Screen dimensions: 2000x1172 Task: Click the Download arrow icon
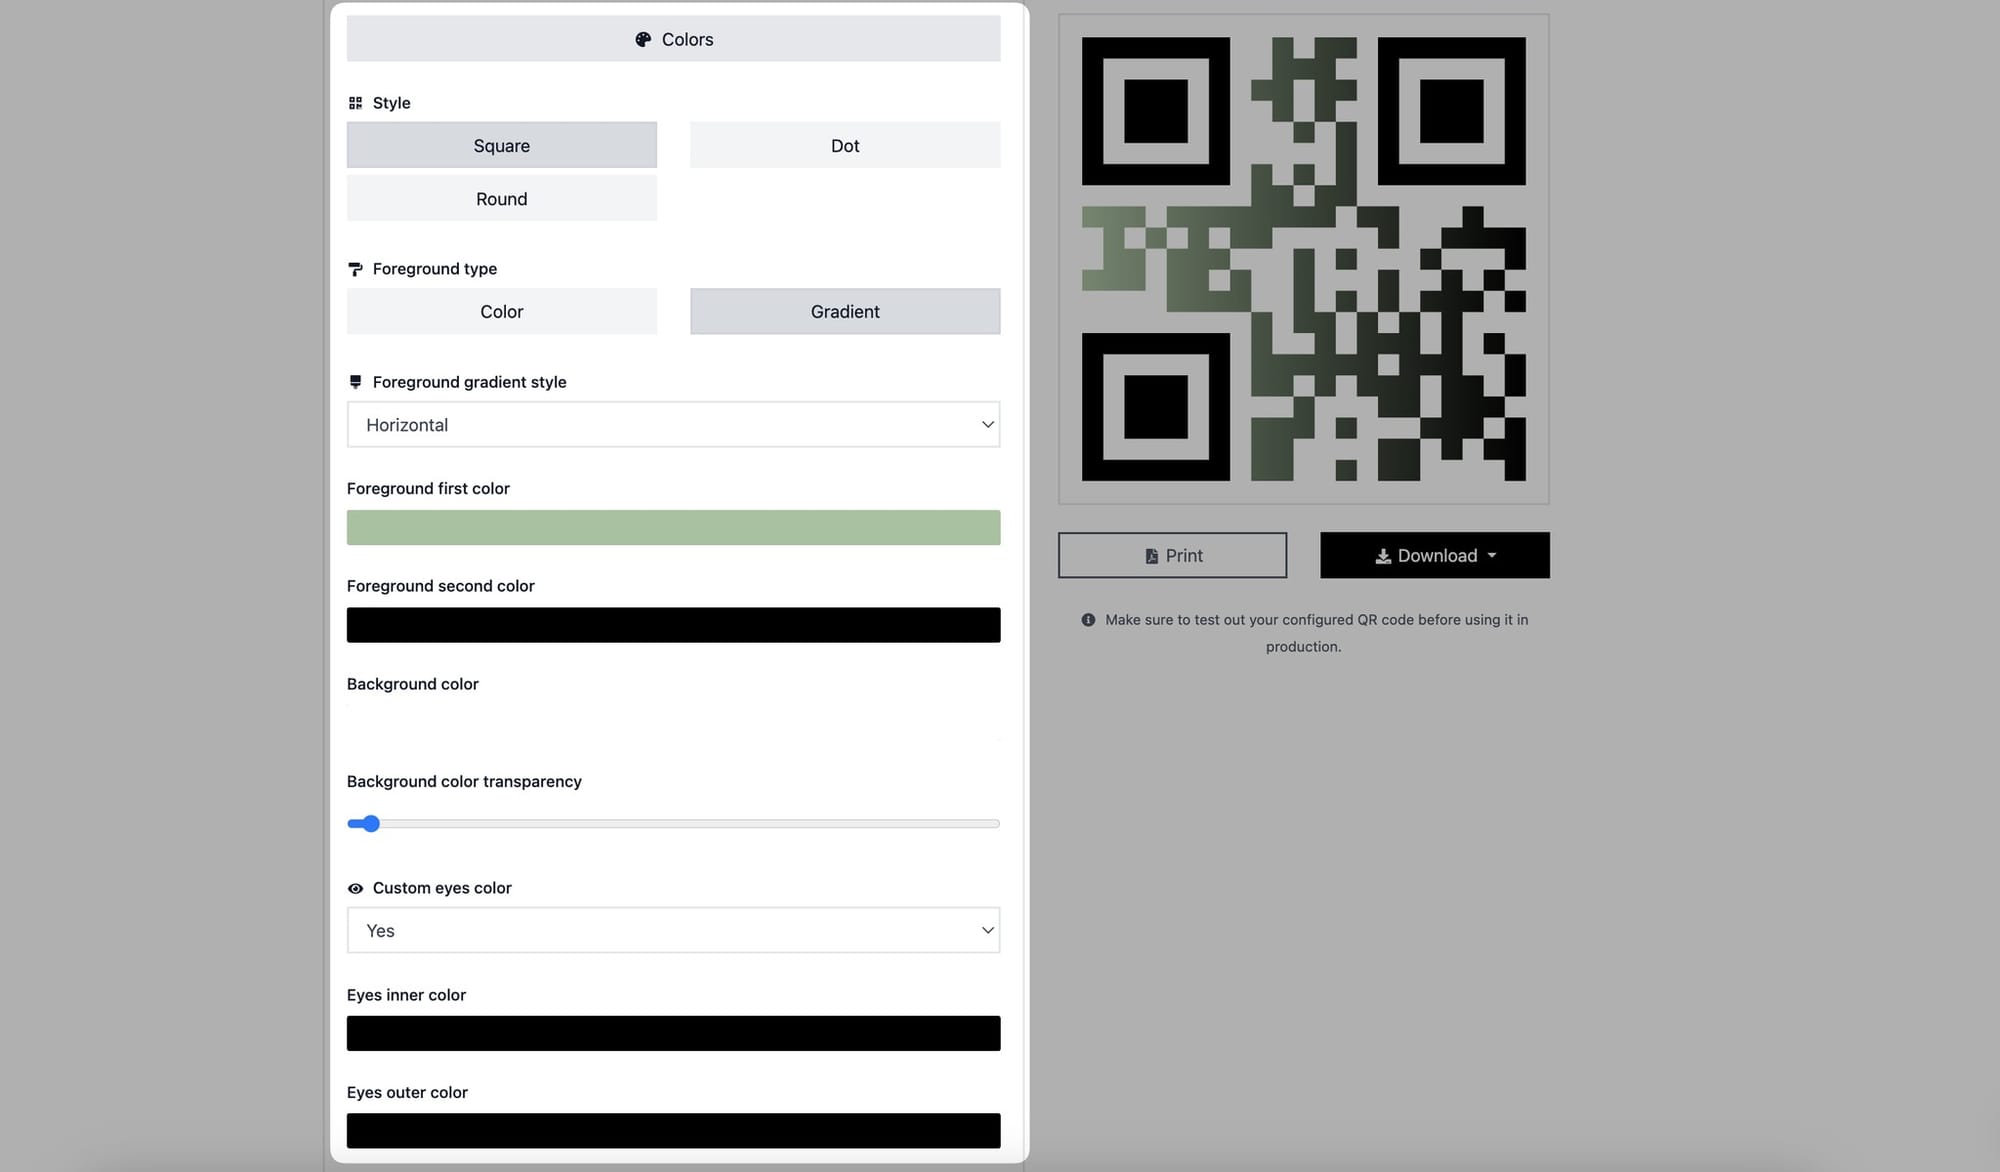pyautogui.click(x=1381, y=554)
